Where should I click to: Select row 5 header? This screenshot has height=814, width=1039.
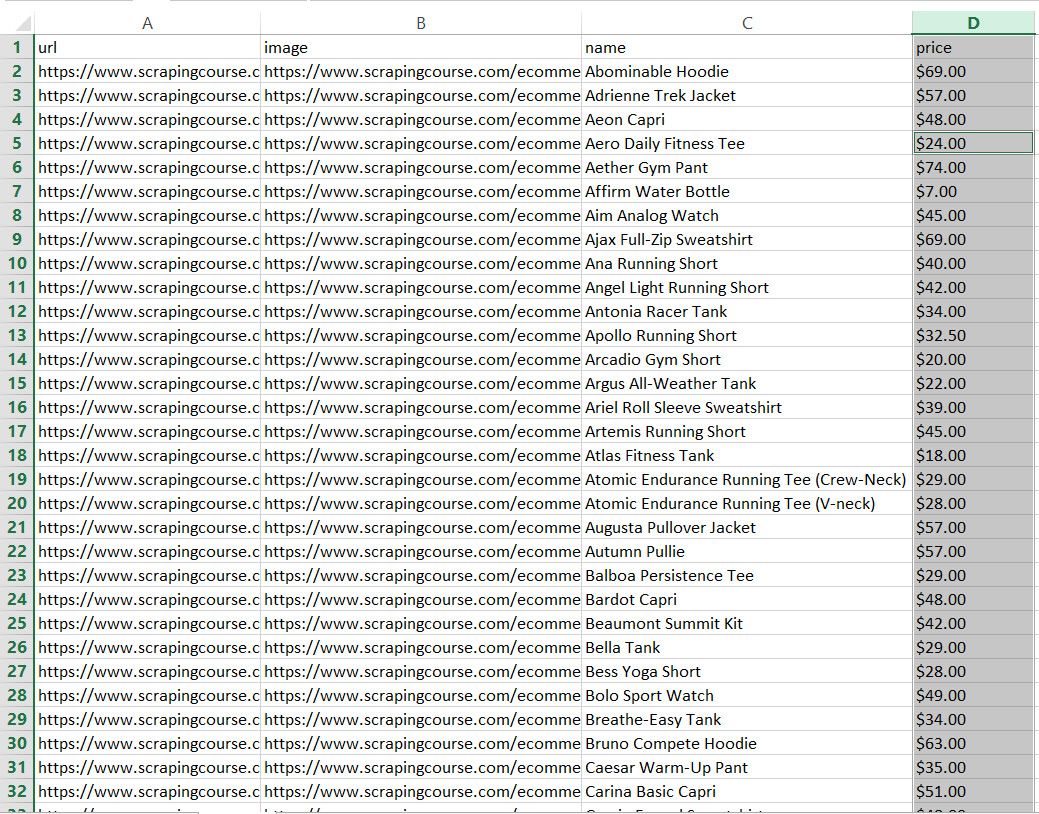tap(17, 143)
